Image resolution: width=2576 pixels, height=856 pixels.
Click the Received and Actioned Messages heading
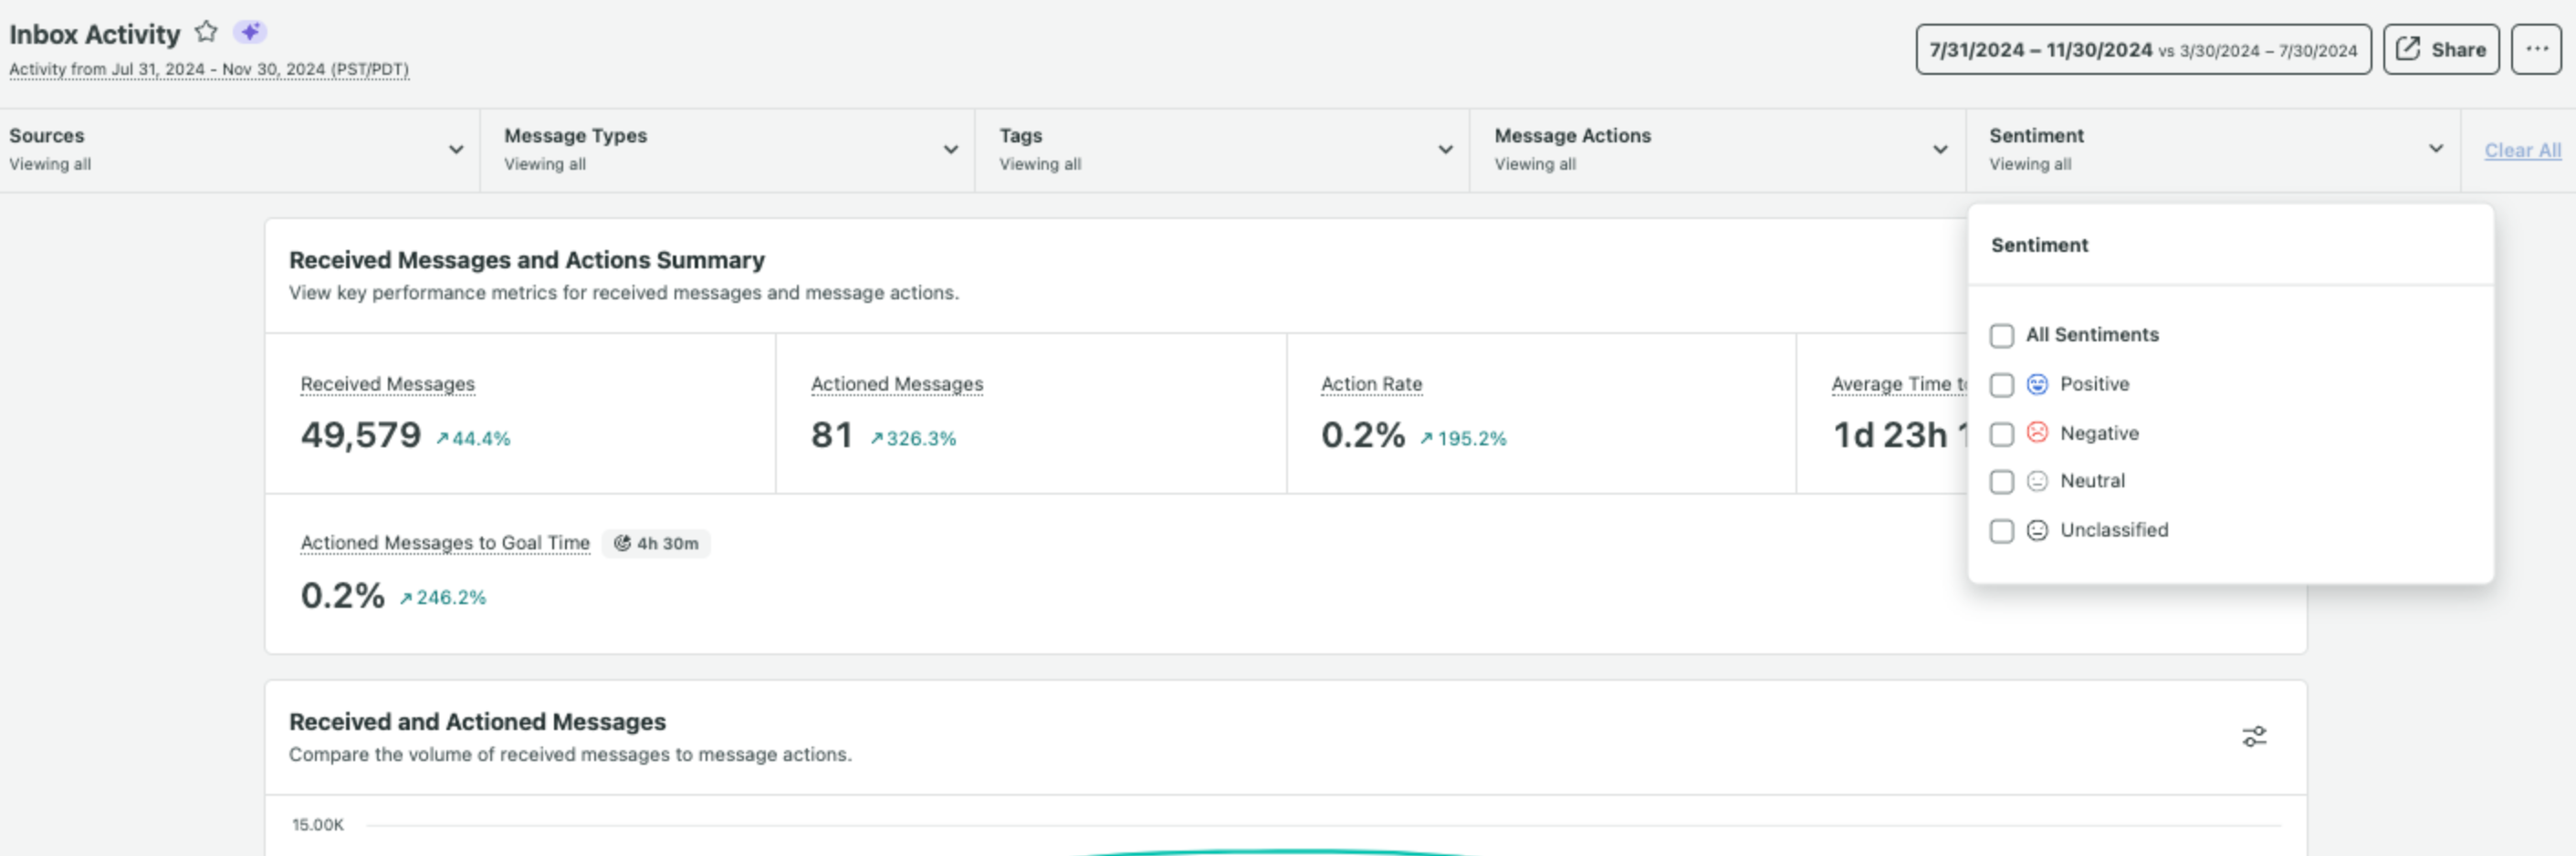(x=477, y=721)
